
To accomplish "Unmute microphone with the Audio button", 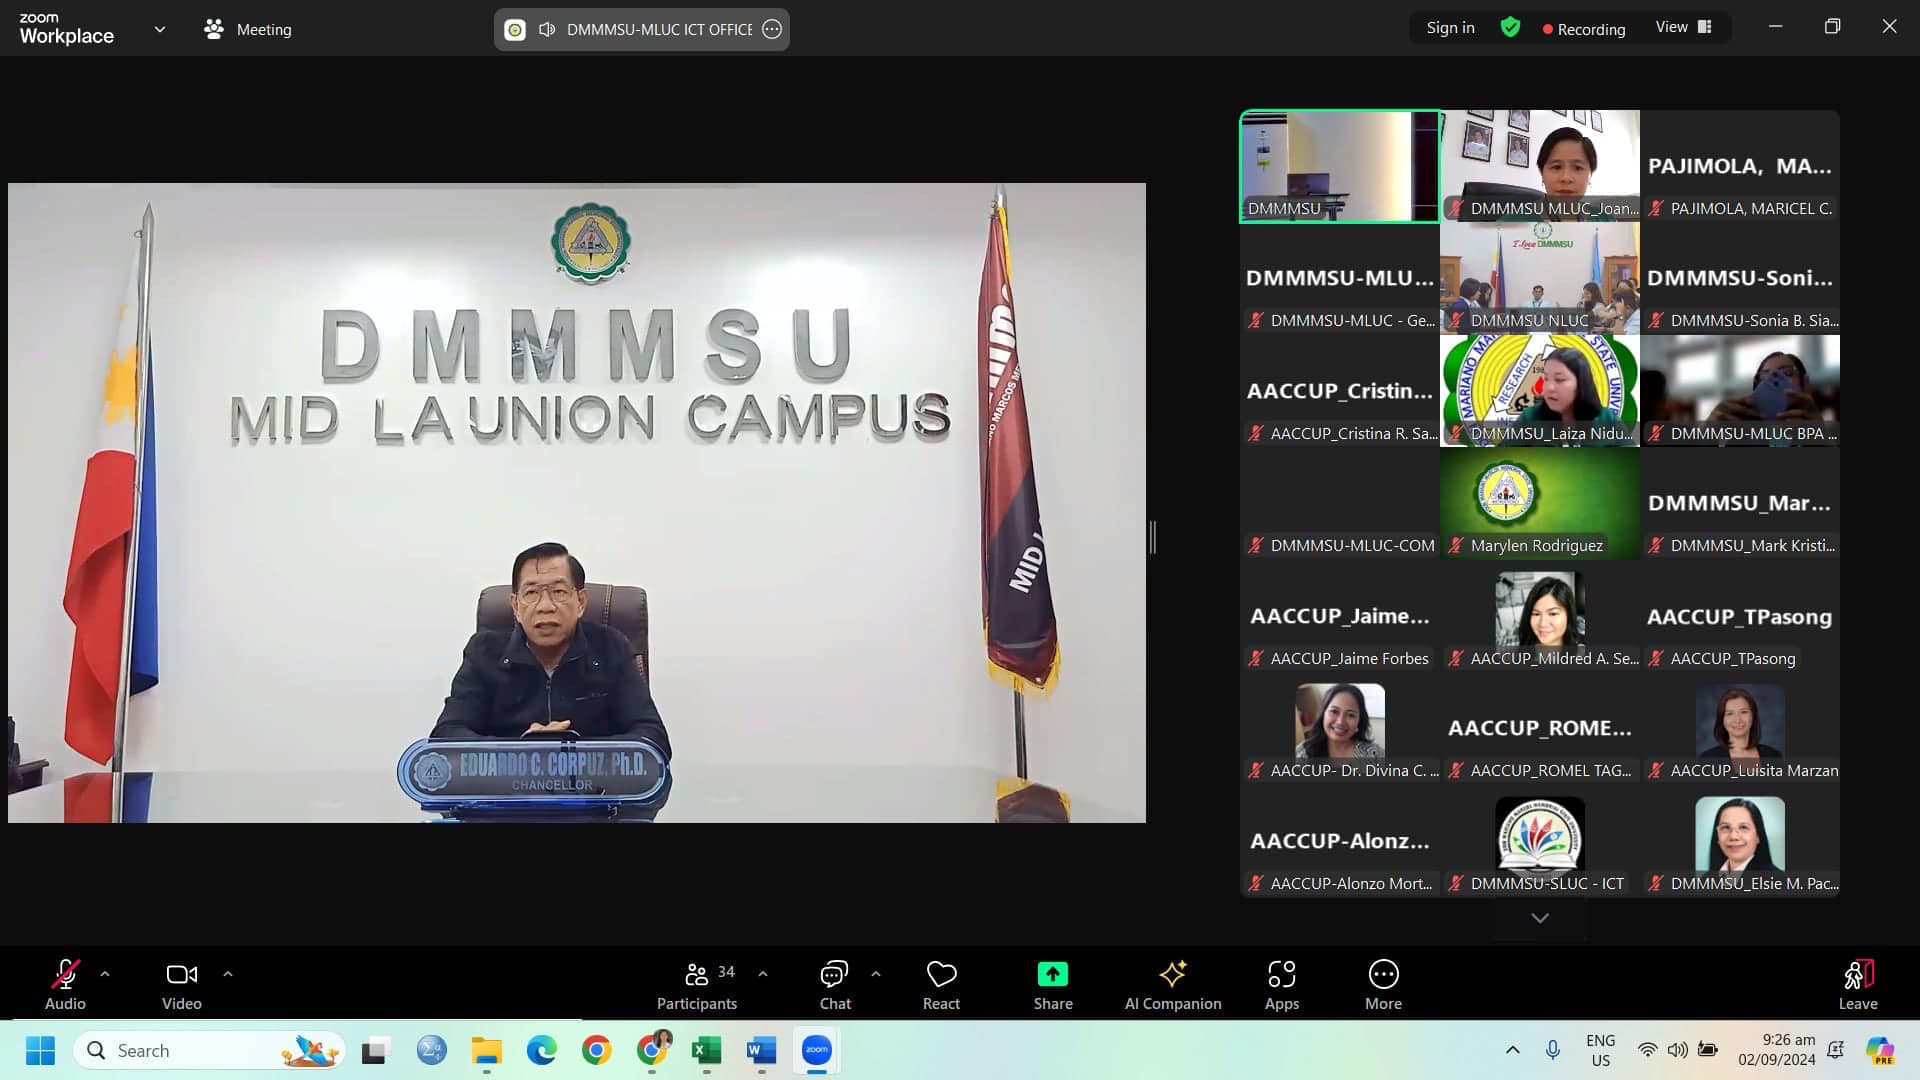I will click(65, 984).
